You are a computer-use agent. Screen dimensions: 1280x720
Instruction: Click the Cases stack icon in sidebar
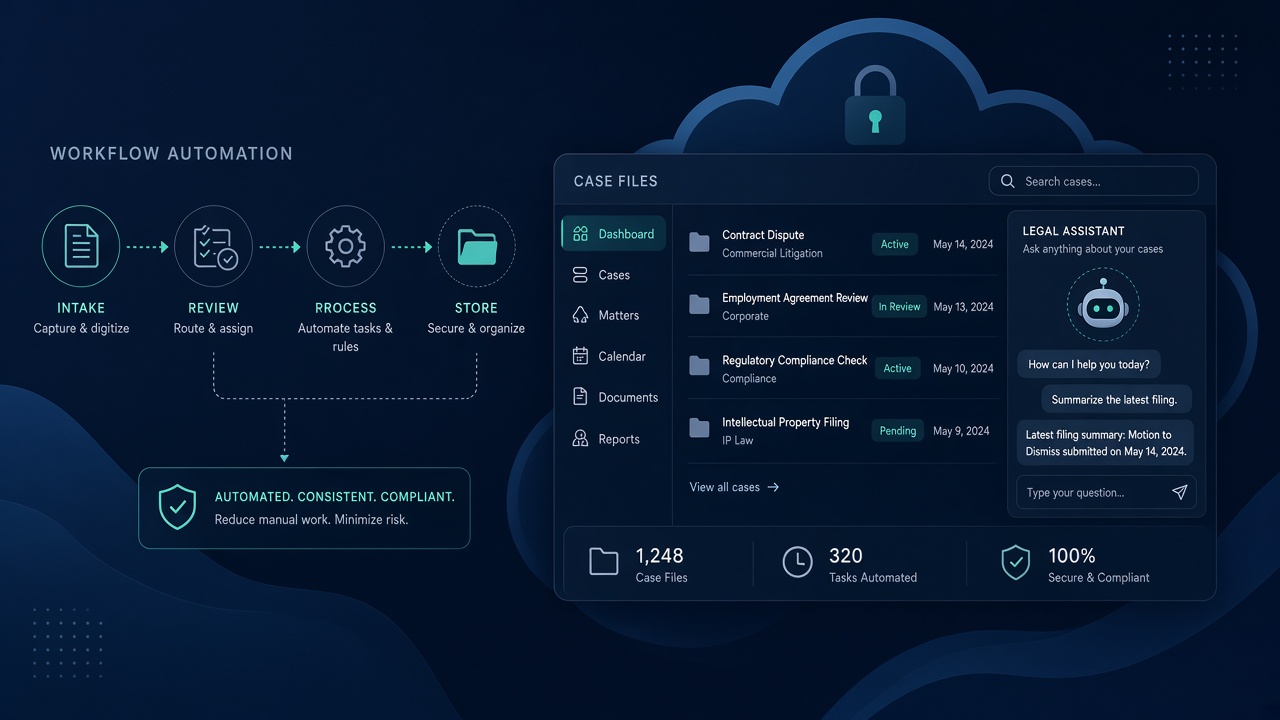click(580, 275)
